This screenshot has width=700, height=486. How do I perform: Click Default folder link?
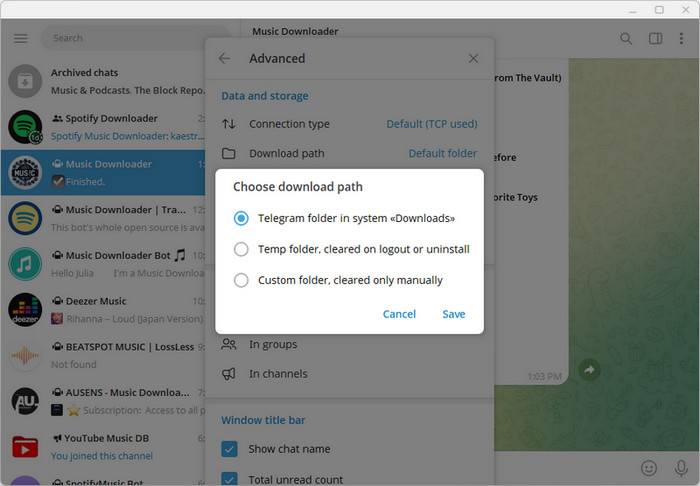tap(443, 154)
